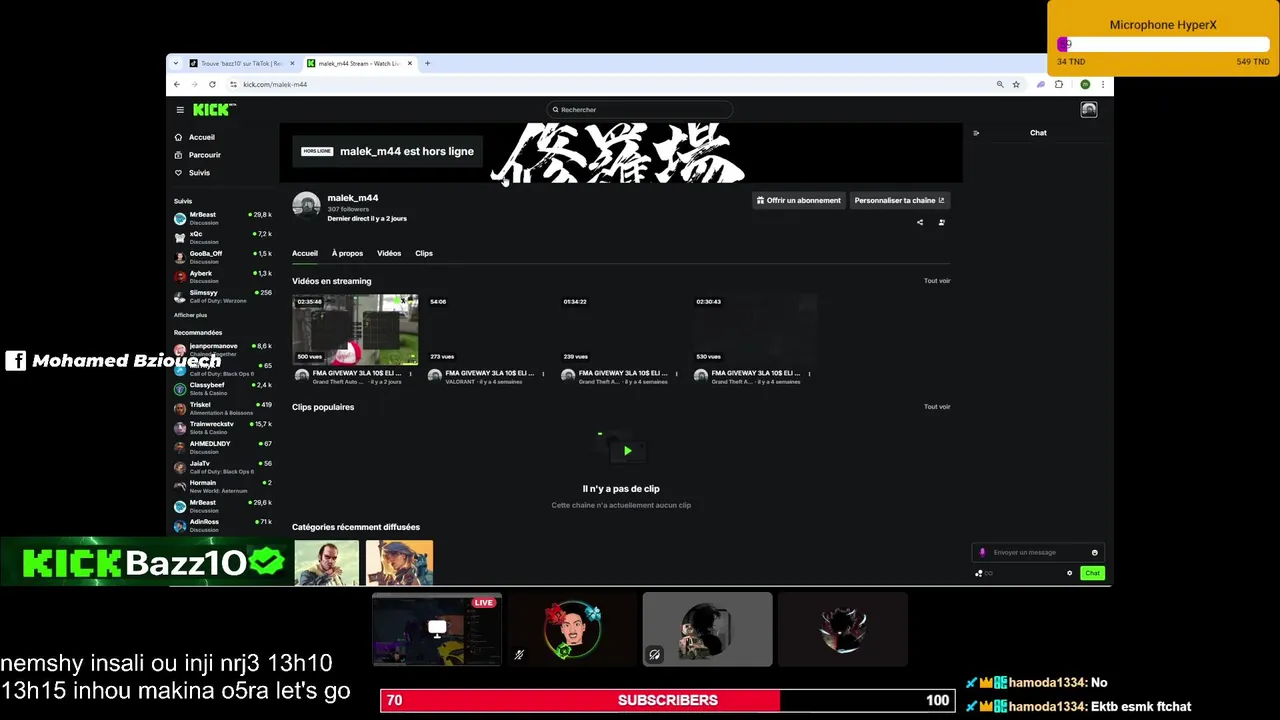Open the GTA category thumbnail
The image size is (1280, 720).
[326, 562]
